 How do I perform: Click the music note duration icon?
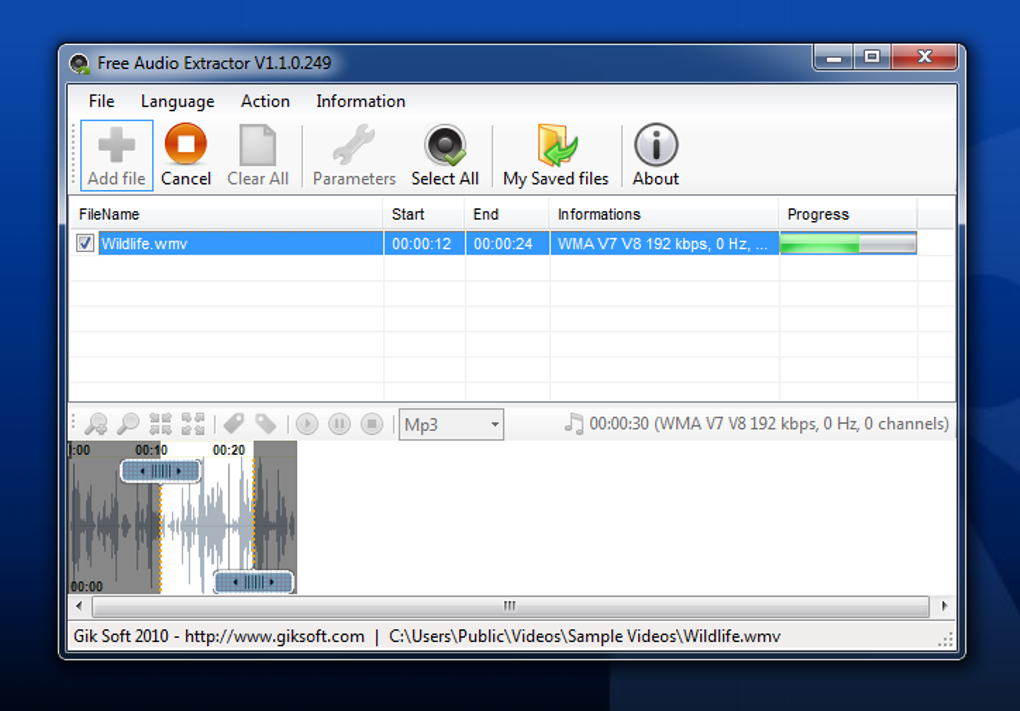pyautogui.click(x=574, y=423)
